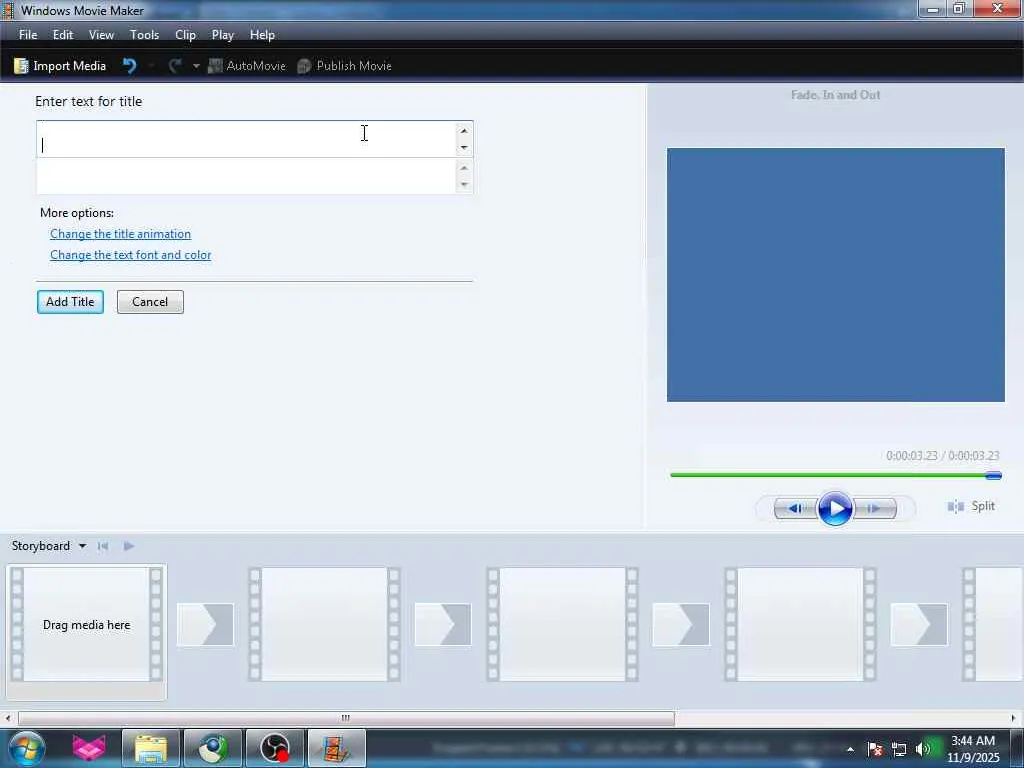Play the storyboard
Screen dimensions: 1024x768
tap(129, 546)
